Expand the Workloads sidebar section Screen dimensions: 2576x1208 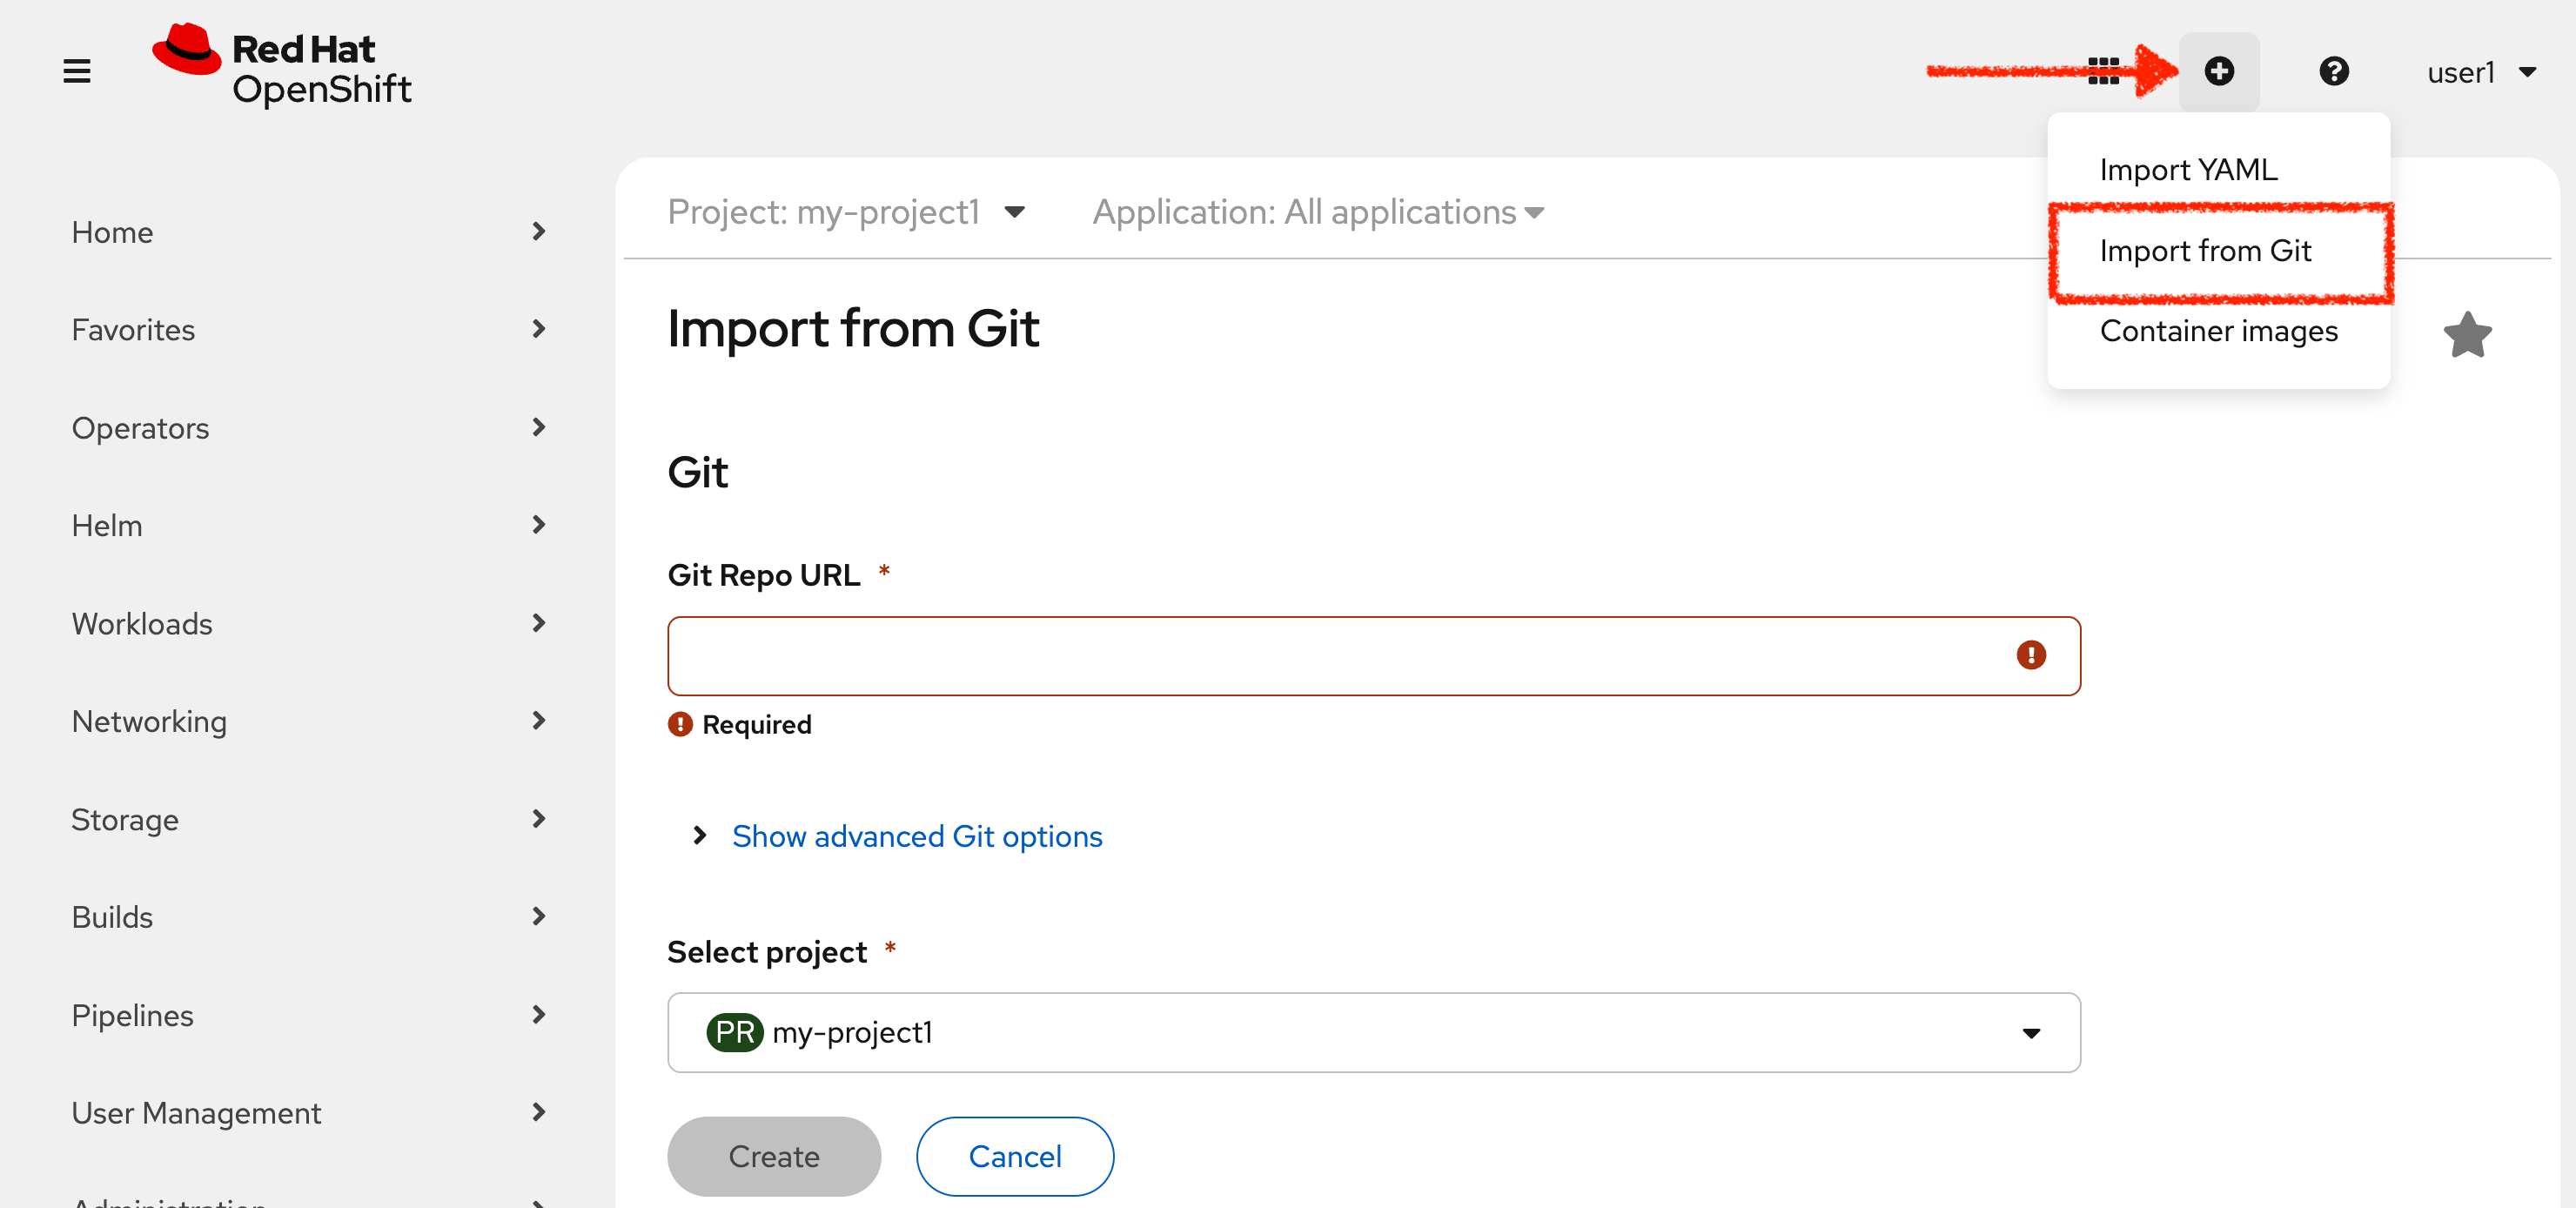pyautogui.click(x=142, y=623)
